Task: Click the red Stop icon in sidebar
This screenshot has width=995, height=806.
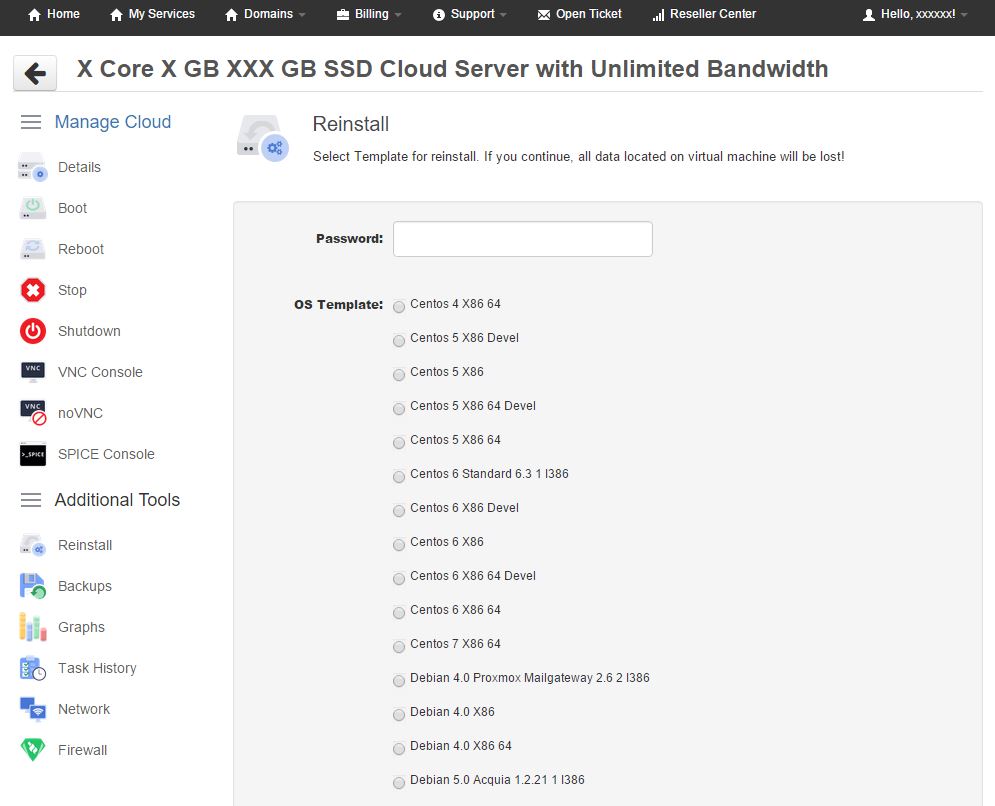Action: pyautogui.click(x=33, y=290)
